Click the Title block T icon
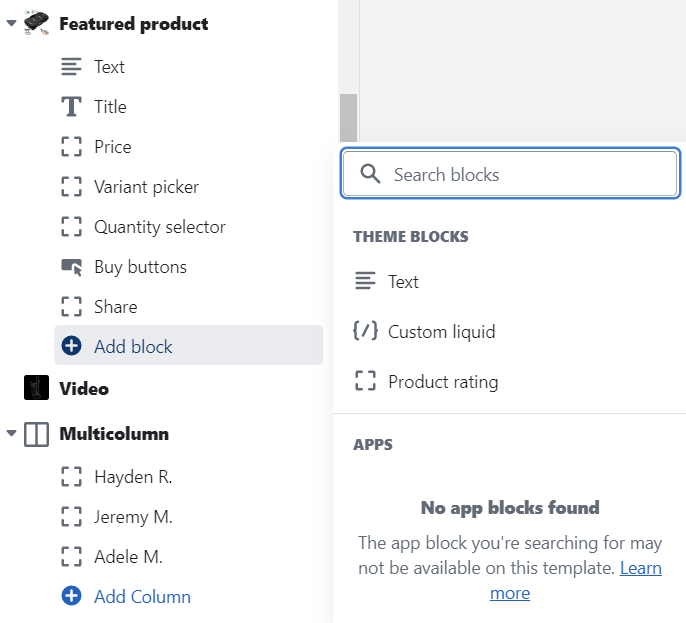This screenshot has width=686, height=623. pos(71,107)
